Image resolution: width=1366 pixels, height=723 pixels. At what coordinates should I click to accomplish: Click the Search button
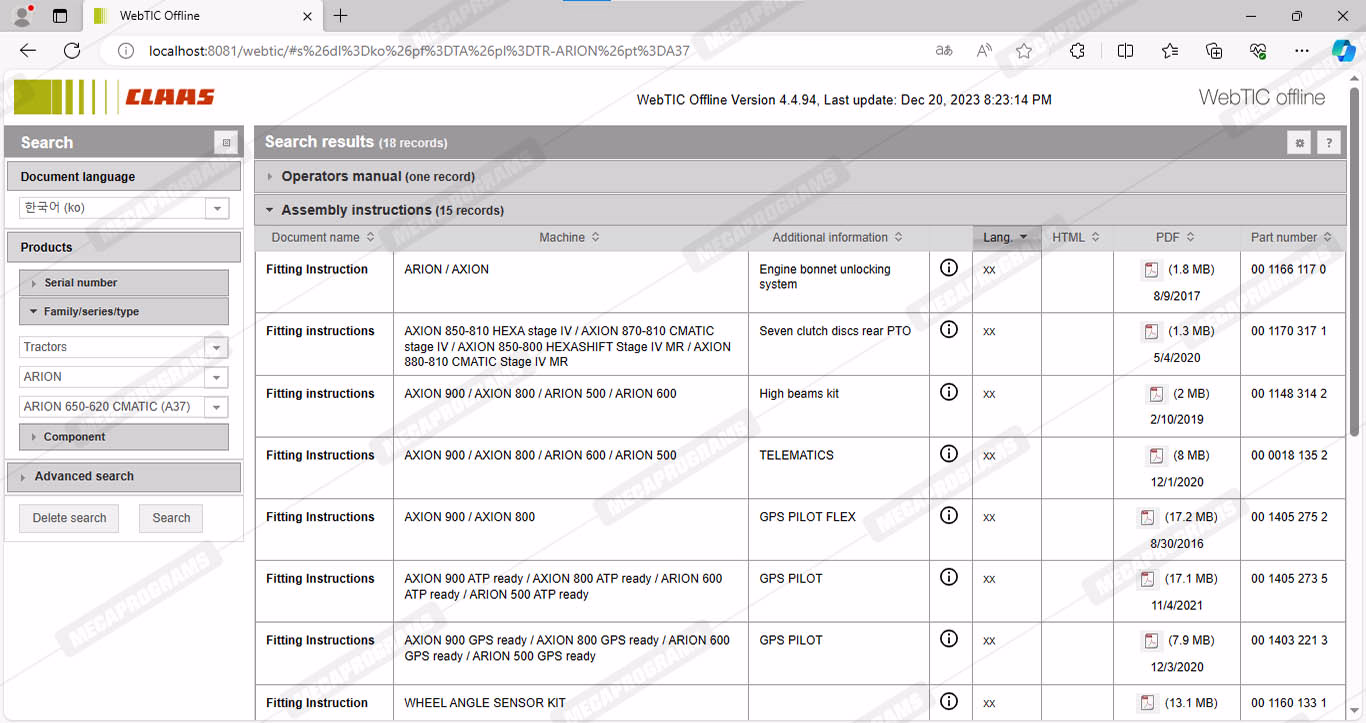[171, 518]
